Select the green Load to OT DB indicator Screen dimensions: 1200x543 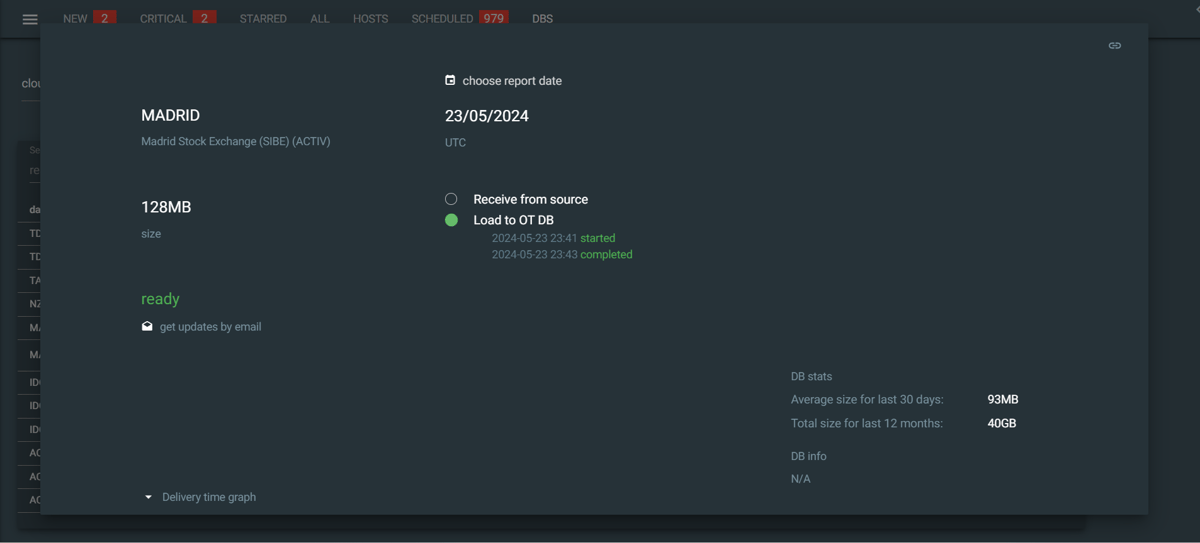(x=451, y=220)
